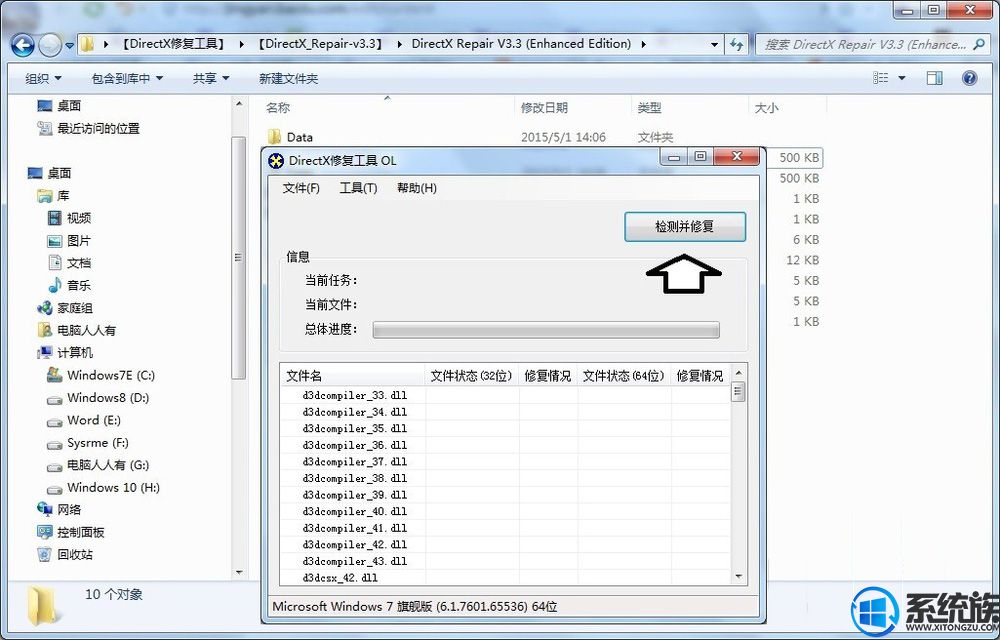Image resolution: width=1000 pixels, height=640 pixels.
Task: Expand the arrow after 【DirectX修复工具】 breadcrumb
Action: (241, 44)
